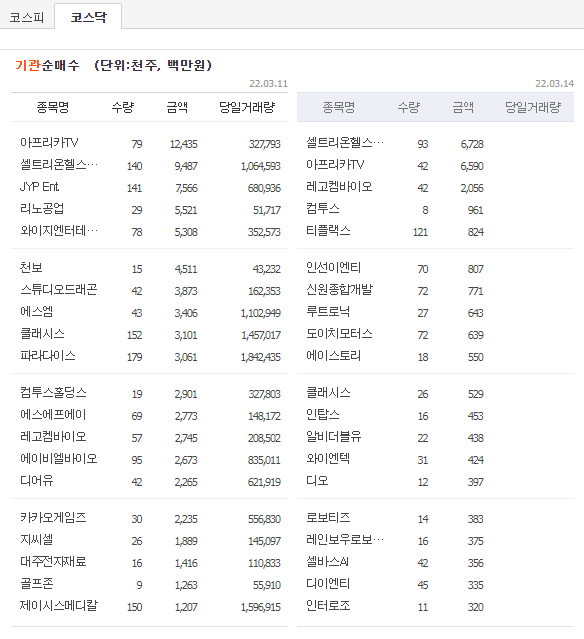This screenshot has height=639, width=584.
Task: Select 와이지엔터테 stock row name
Action: 59,231
